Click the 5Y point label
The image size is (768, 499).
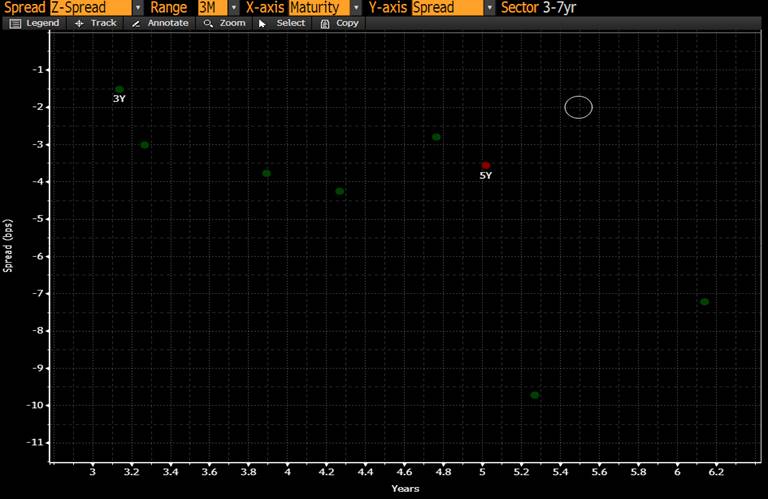point(485,176)
